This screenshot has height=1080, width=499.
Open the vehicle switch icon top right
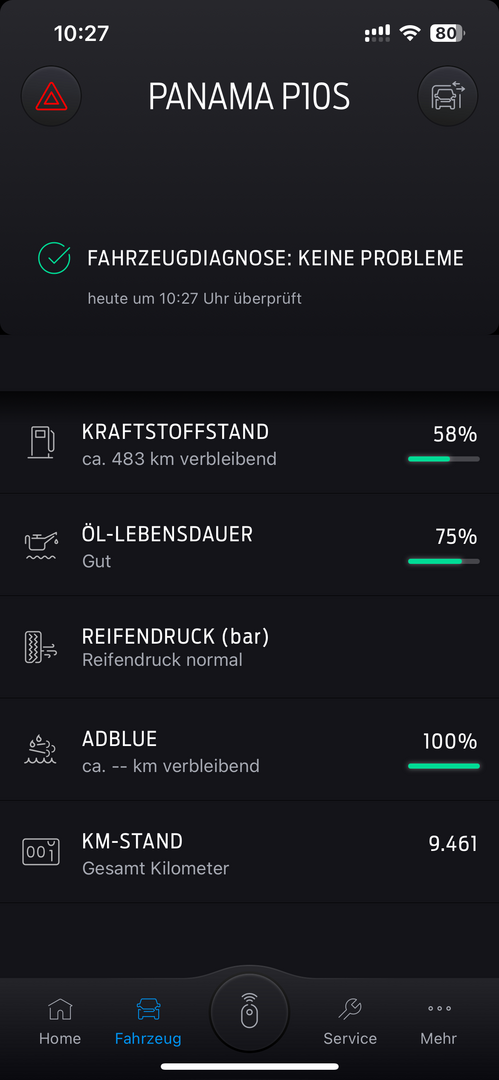[x=448, y=96]
